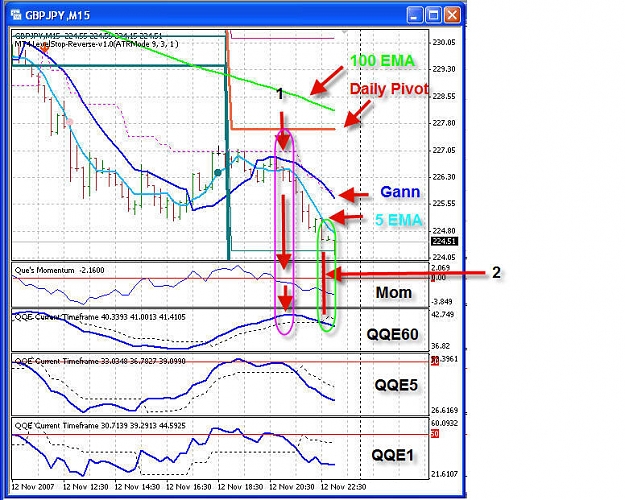Close the GBPJPY,M15 chart window

tap(452, 16)
